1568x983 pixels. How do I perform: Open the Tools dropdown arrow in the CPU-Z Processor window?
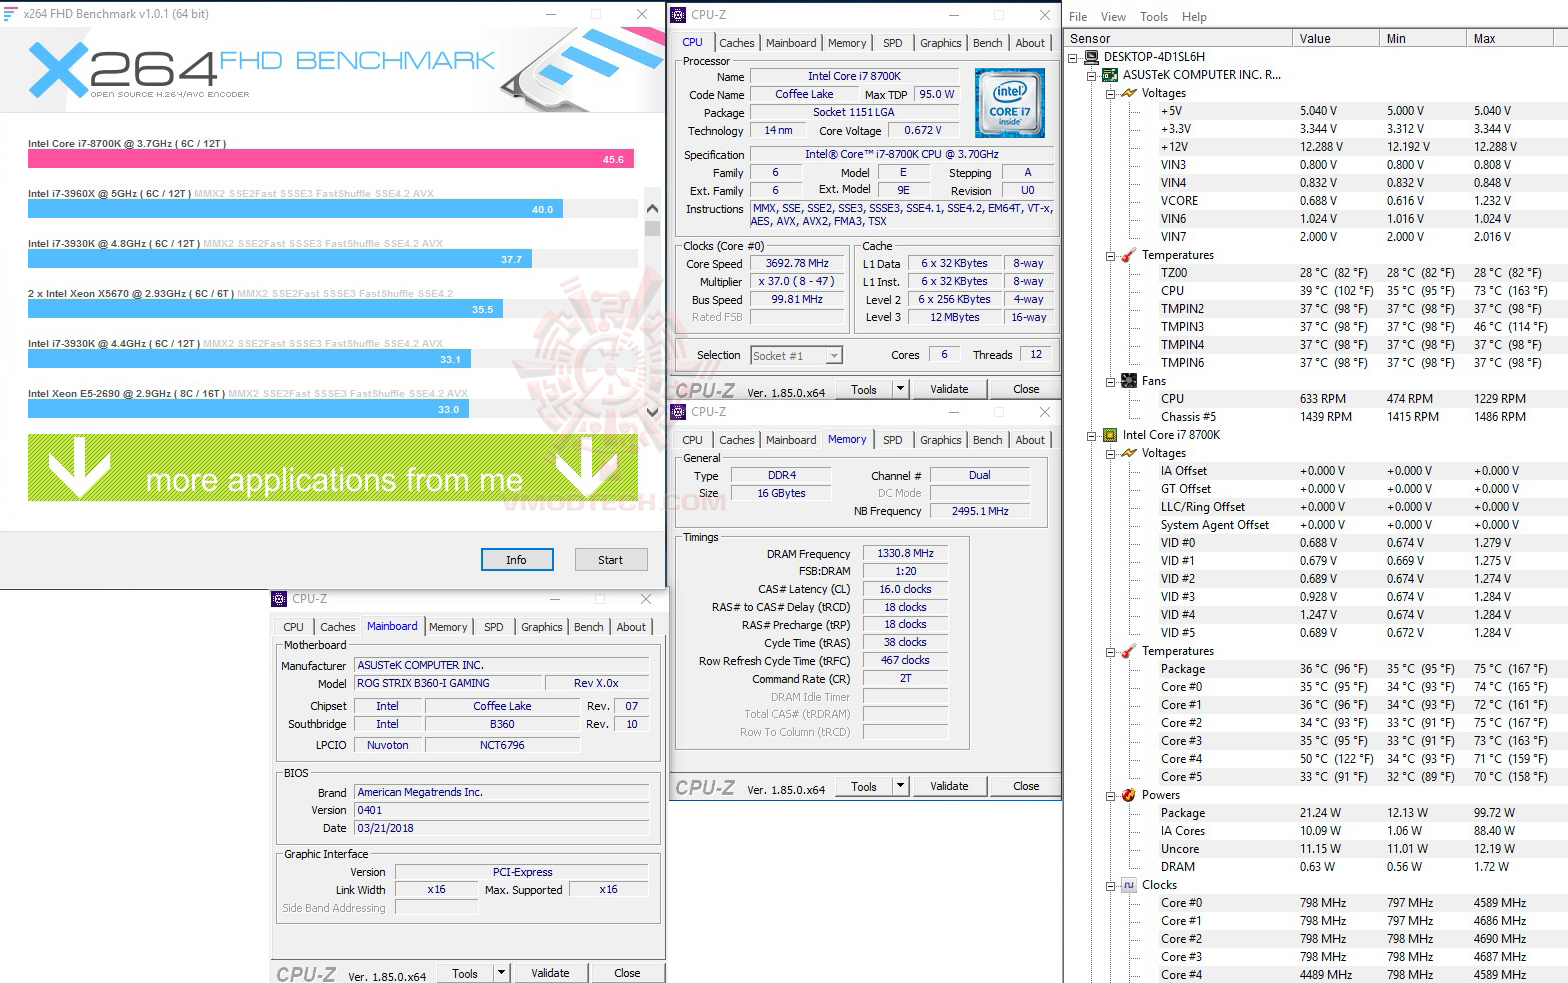coord(900,389)
